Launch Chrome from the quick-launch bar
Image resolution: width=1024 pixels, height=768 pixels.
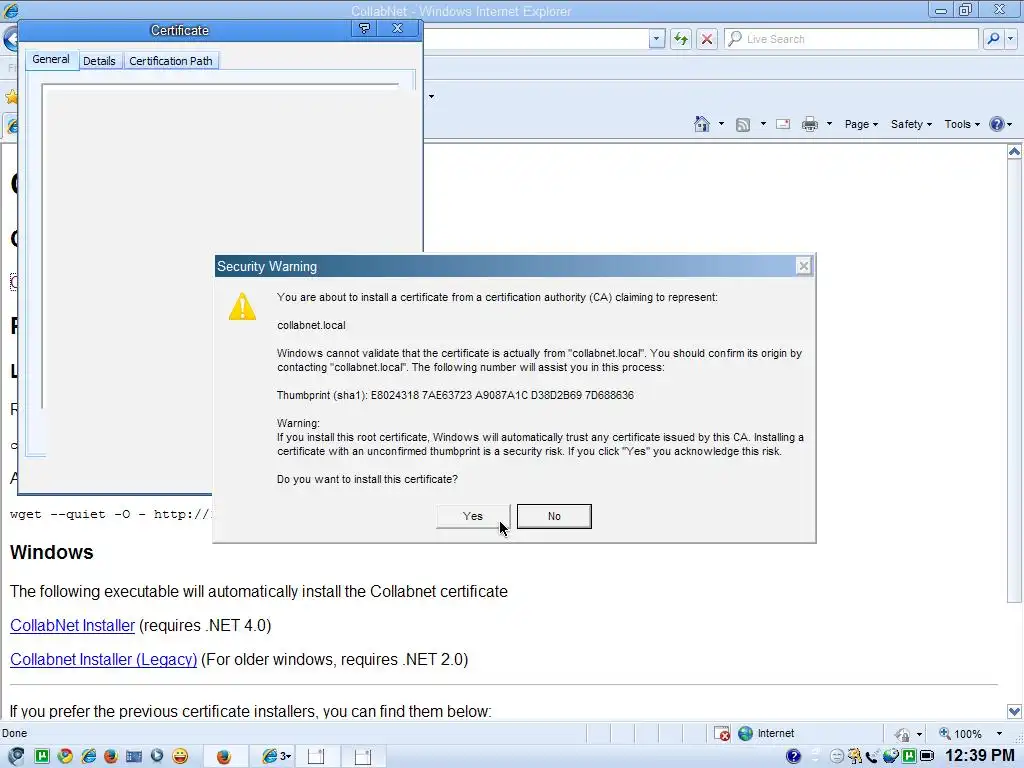click(x=65, y=756)
